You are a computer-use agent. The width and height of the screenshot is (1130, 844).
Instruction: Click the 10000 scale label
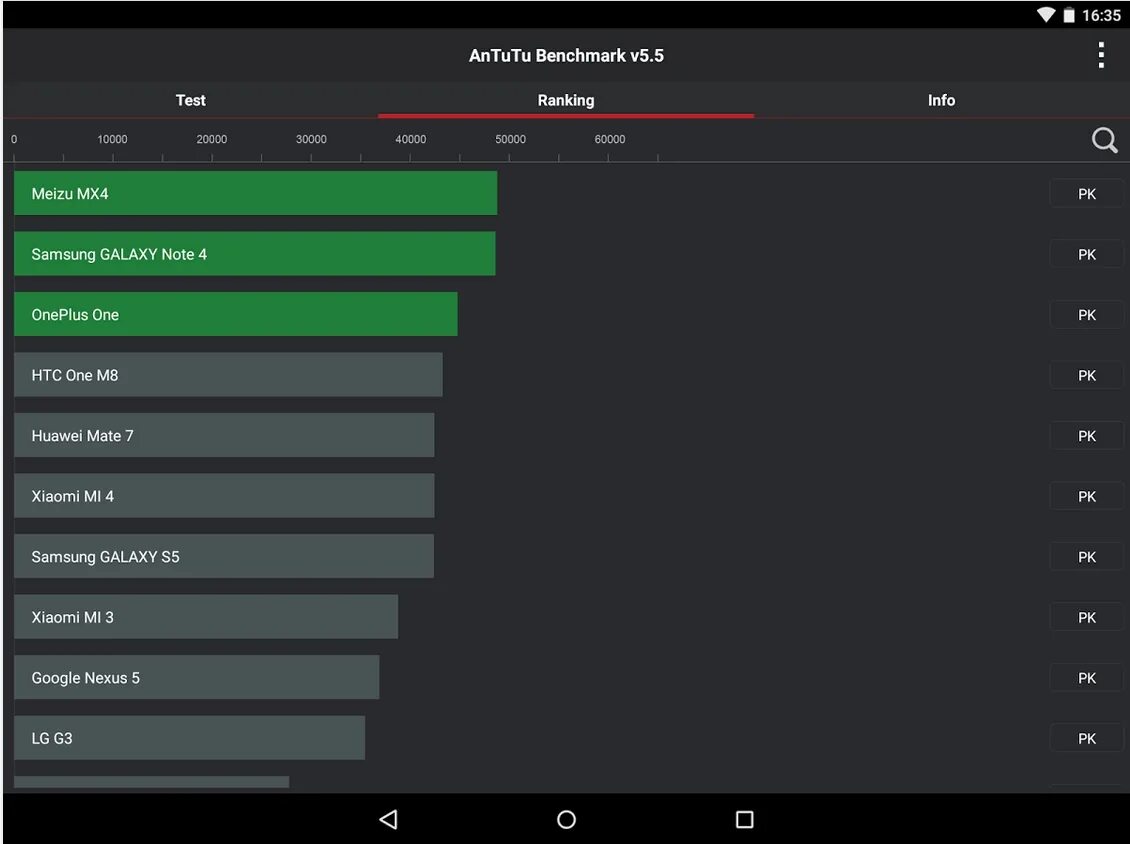point(112,139)
